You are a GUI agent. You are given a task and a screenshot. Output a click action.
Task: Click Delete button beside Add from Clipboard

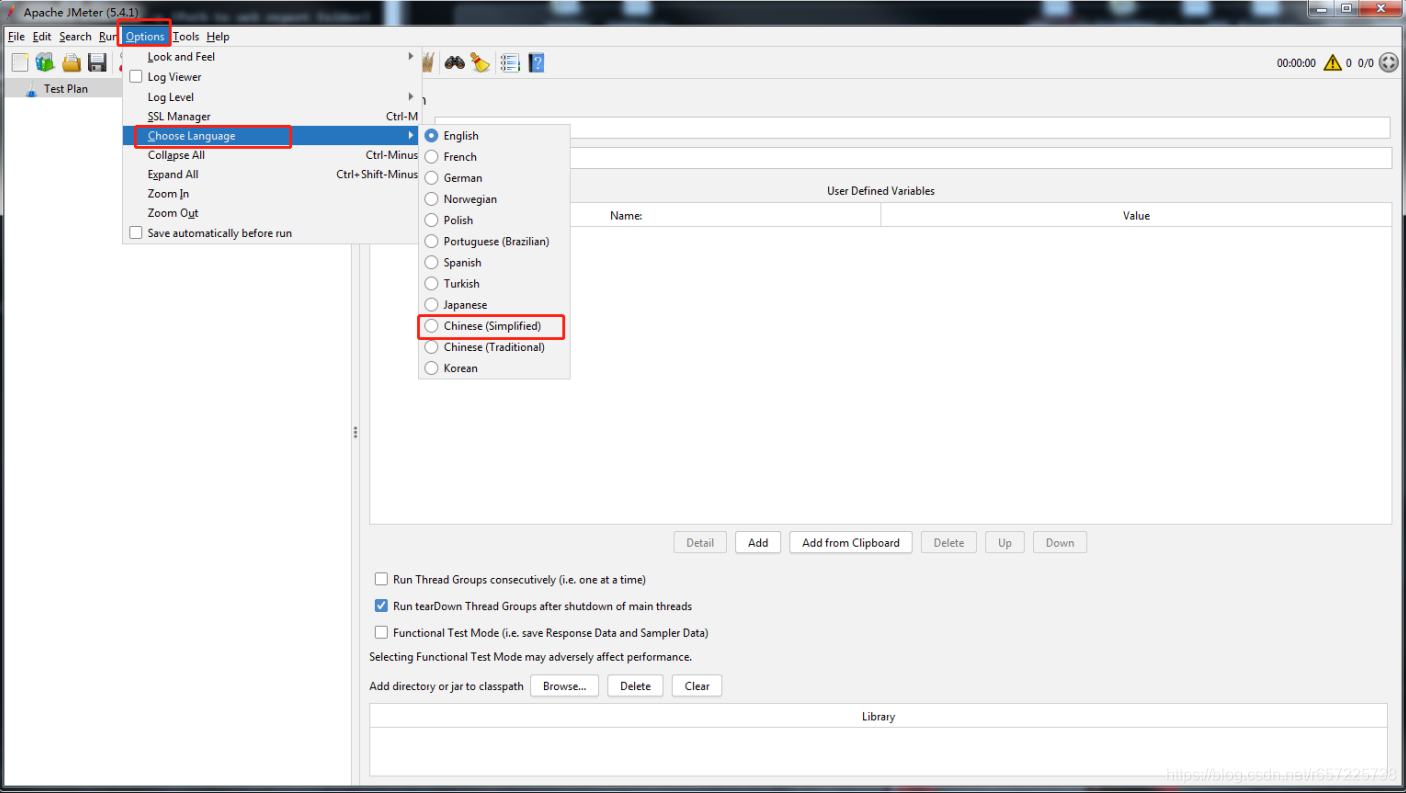pos(949,543)
